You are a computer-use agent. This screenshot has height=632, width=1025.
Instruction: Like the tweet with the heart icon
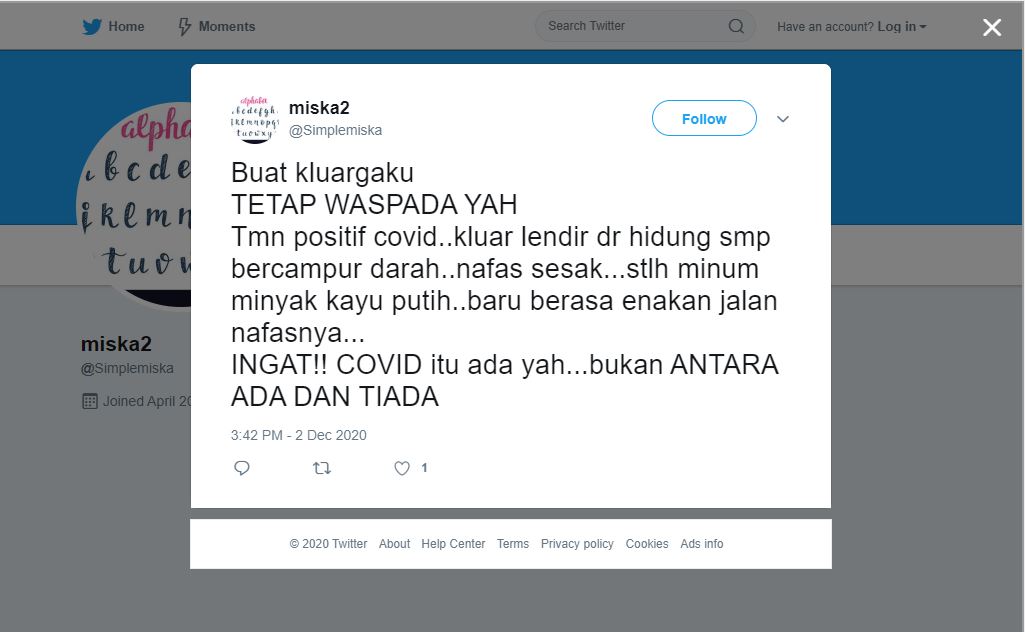click(x=402, y=468)
